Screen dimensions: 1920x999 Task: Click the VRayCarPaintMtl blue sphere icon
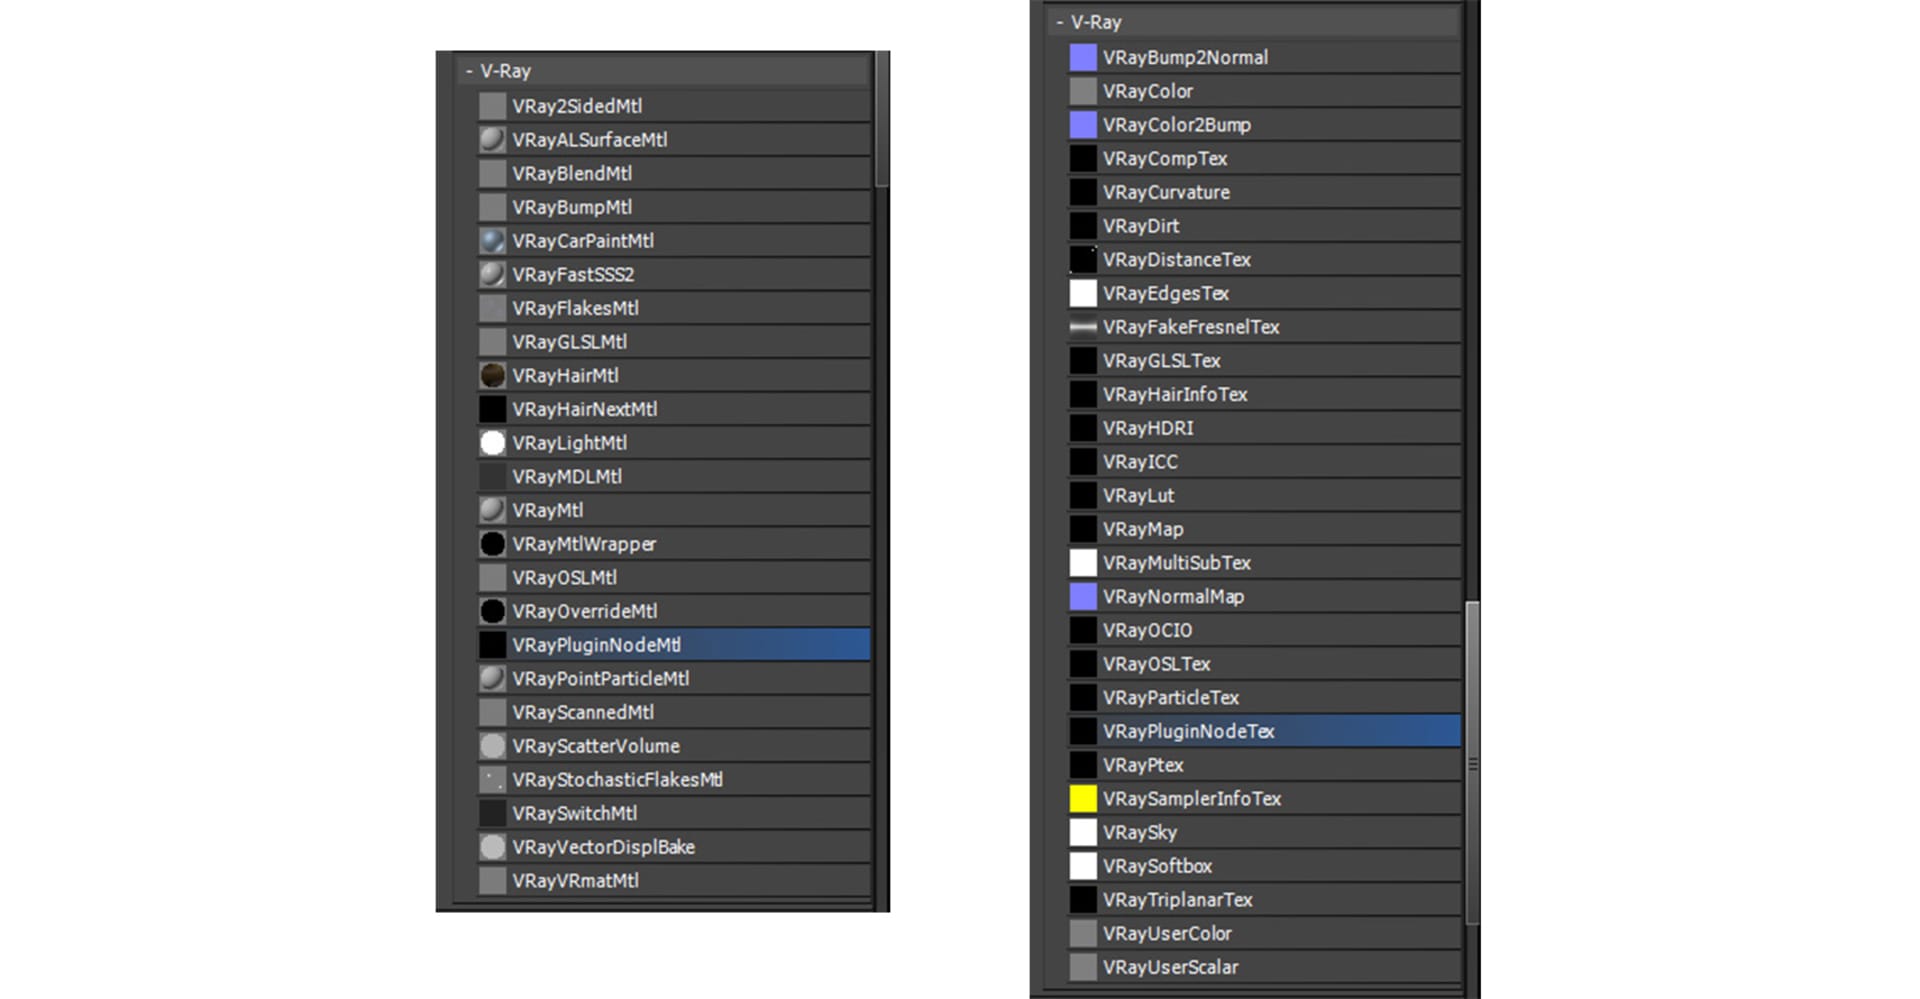pos(492,241)
